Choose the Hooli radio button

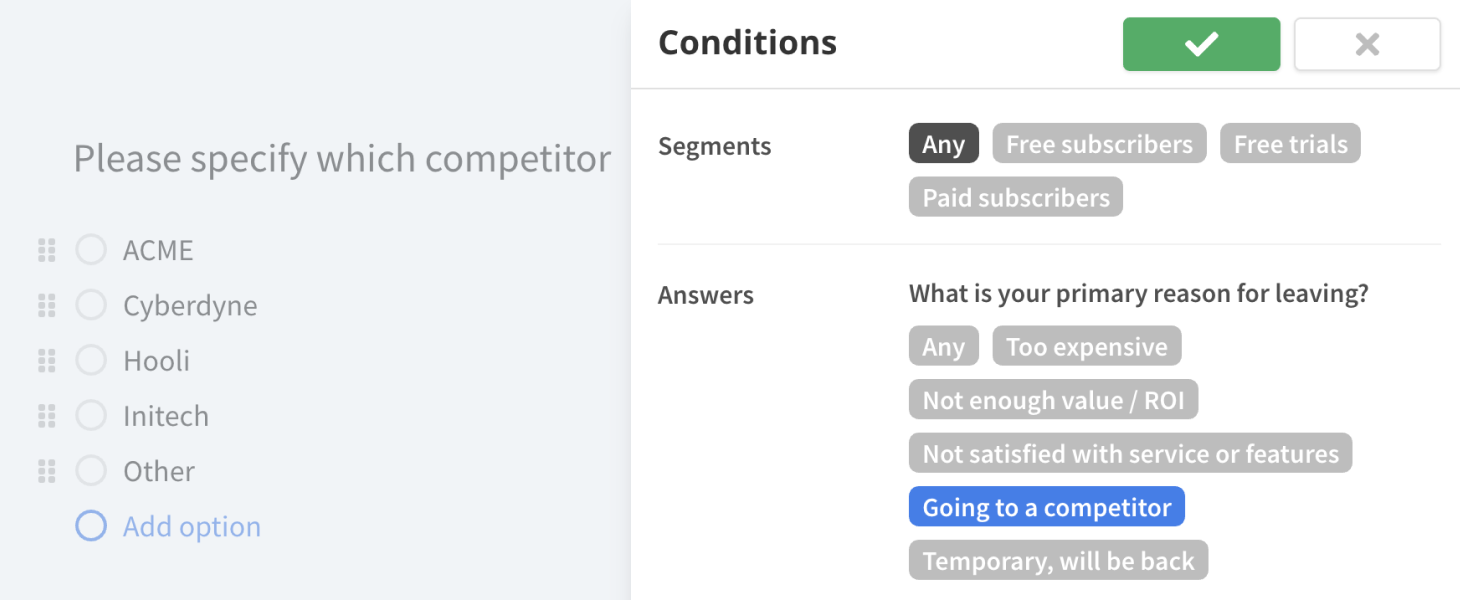tap(91, 361)
